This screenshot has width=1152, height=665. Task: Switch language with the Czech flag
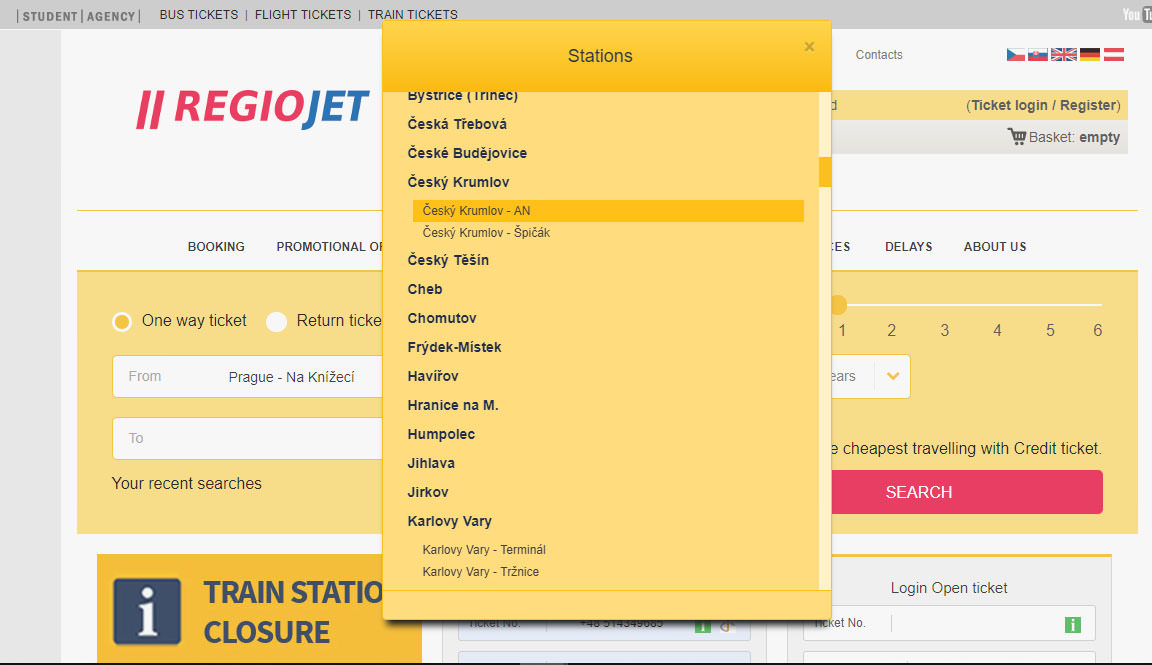pyautogui.click(x=1015, y=55)
